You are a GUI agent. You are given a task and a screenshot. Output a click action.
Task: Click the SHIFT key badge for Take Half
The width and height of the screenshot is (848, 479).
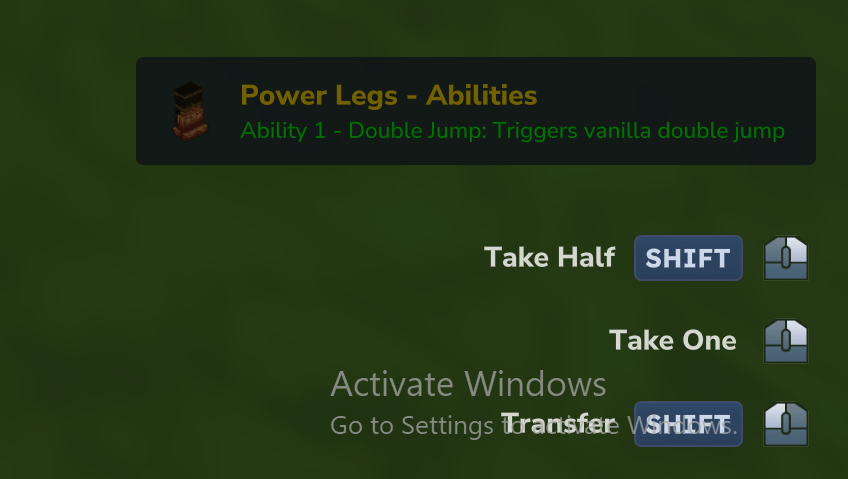tap(688, 258)
